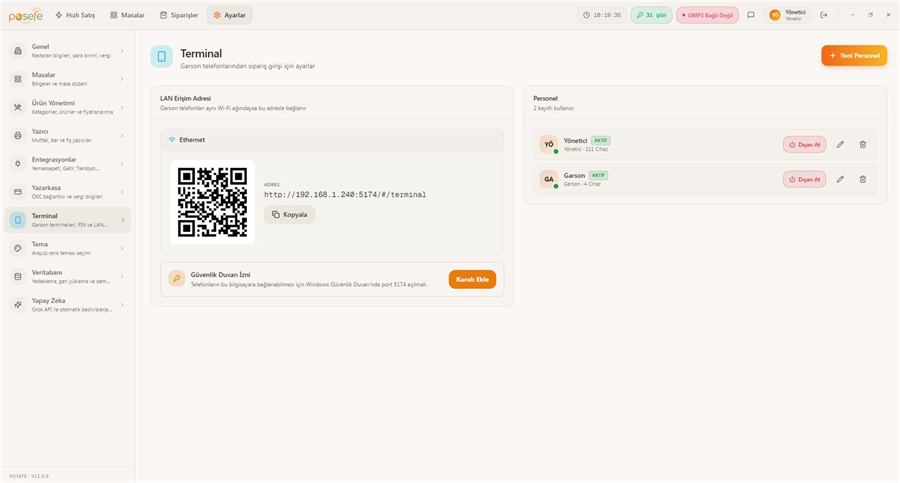This screenshot has height=483, width=900.
Task: Copy address with Kopyala button
Action: (290, 214)
